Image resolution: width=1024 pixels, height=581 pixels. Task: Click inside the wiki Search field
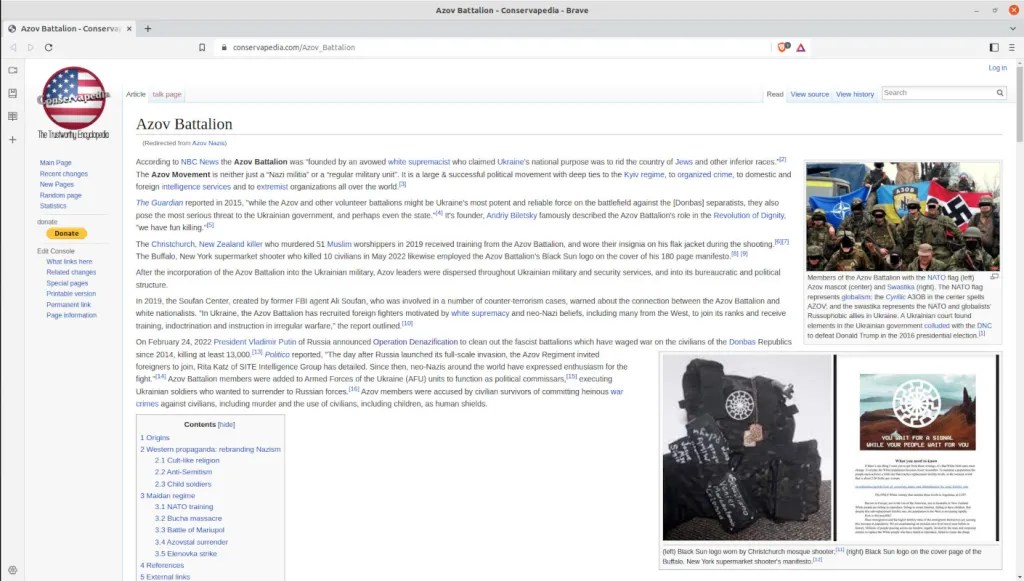tap(936, 93)
